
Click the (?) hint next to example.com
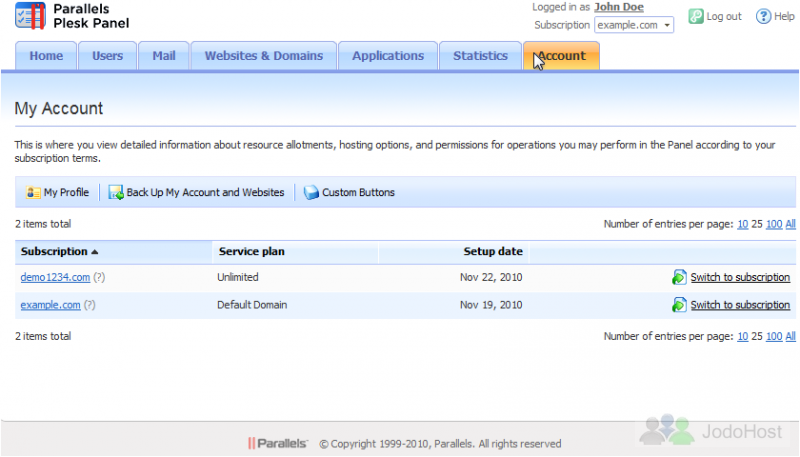point(90,304)
